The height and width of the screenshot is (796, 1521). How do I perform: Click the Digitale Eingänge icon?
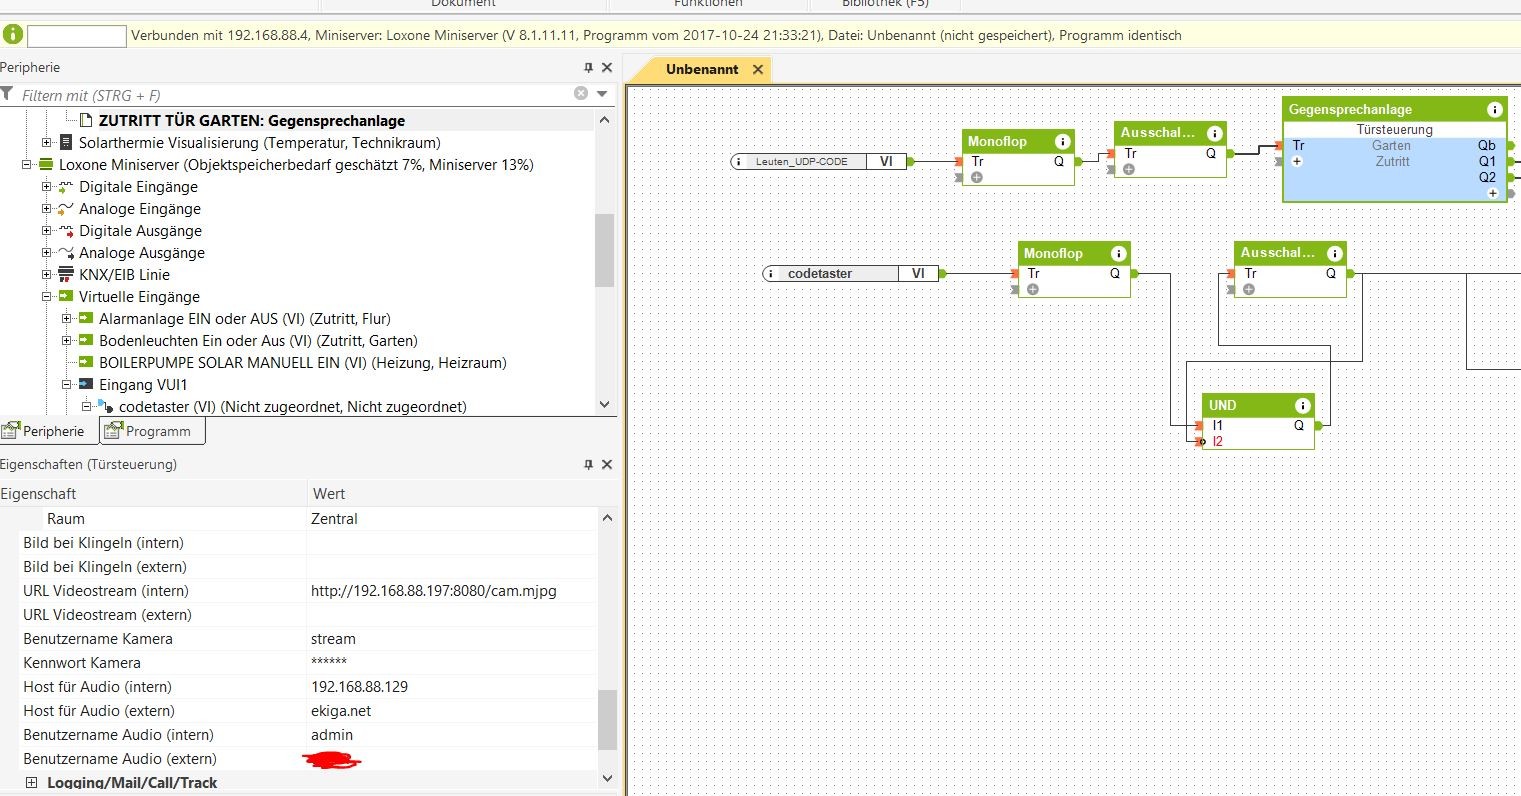point(66,186)
